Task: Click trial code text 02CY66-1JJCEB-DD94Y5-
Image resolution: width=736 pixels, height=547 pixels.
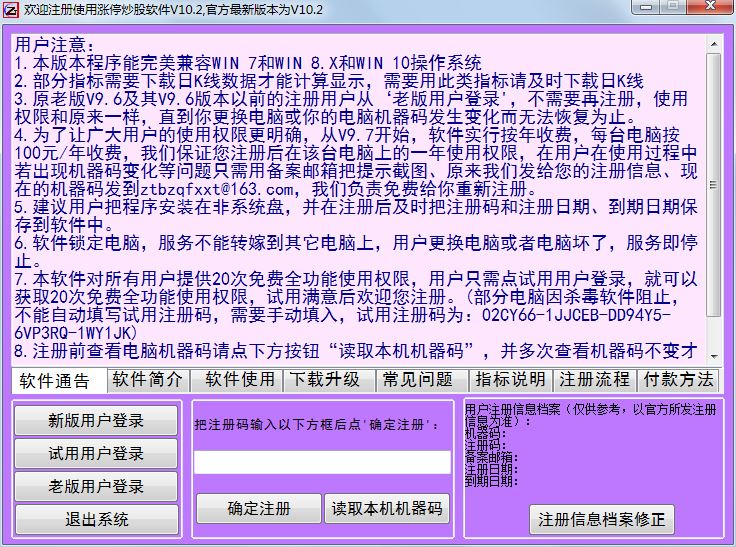Action: click(576, 315)
